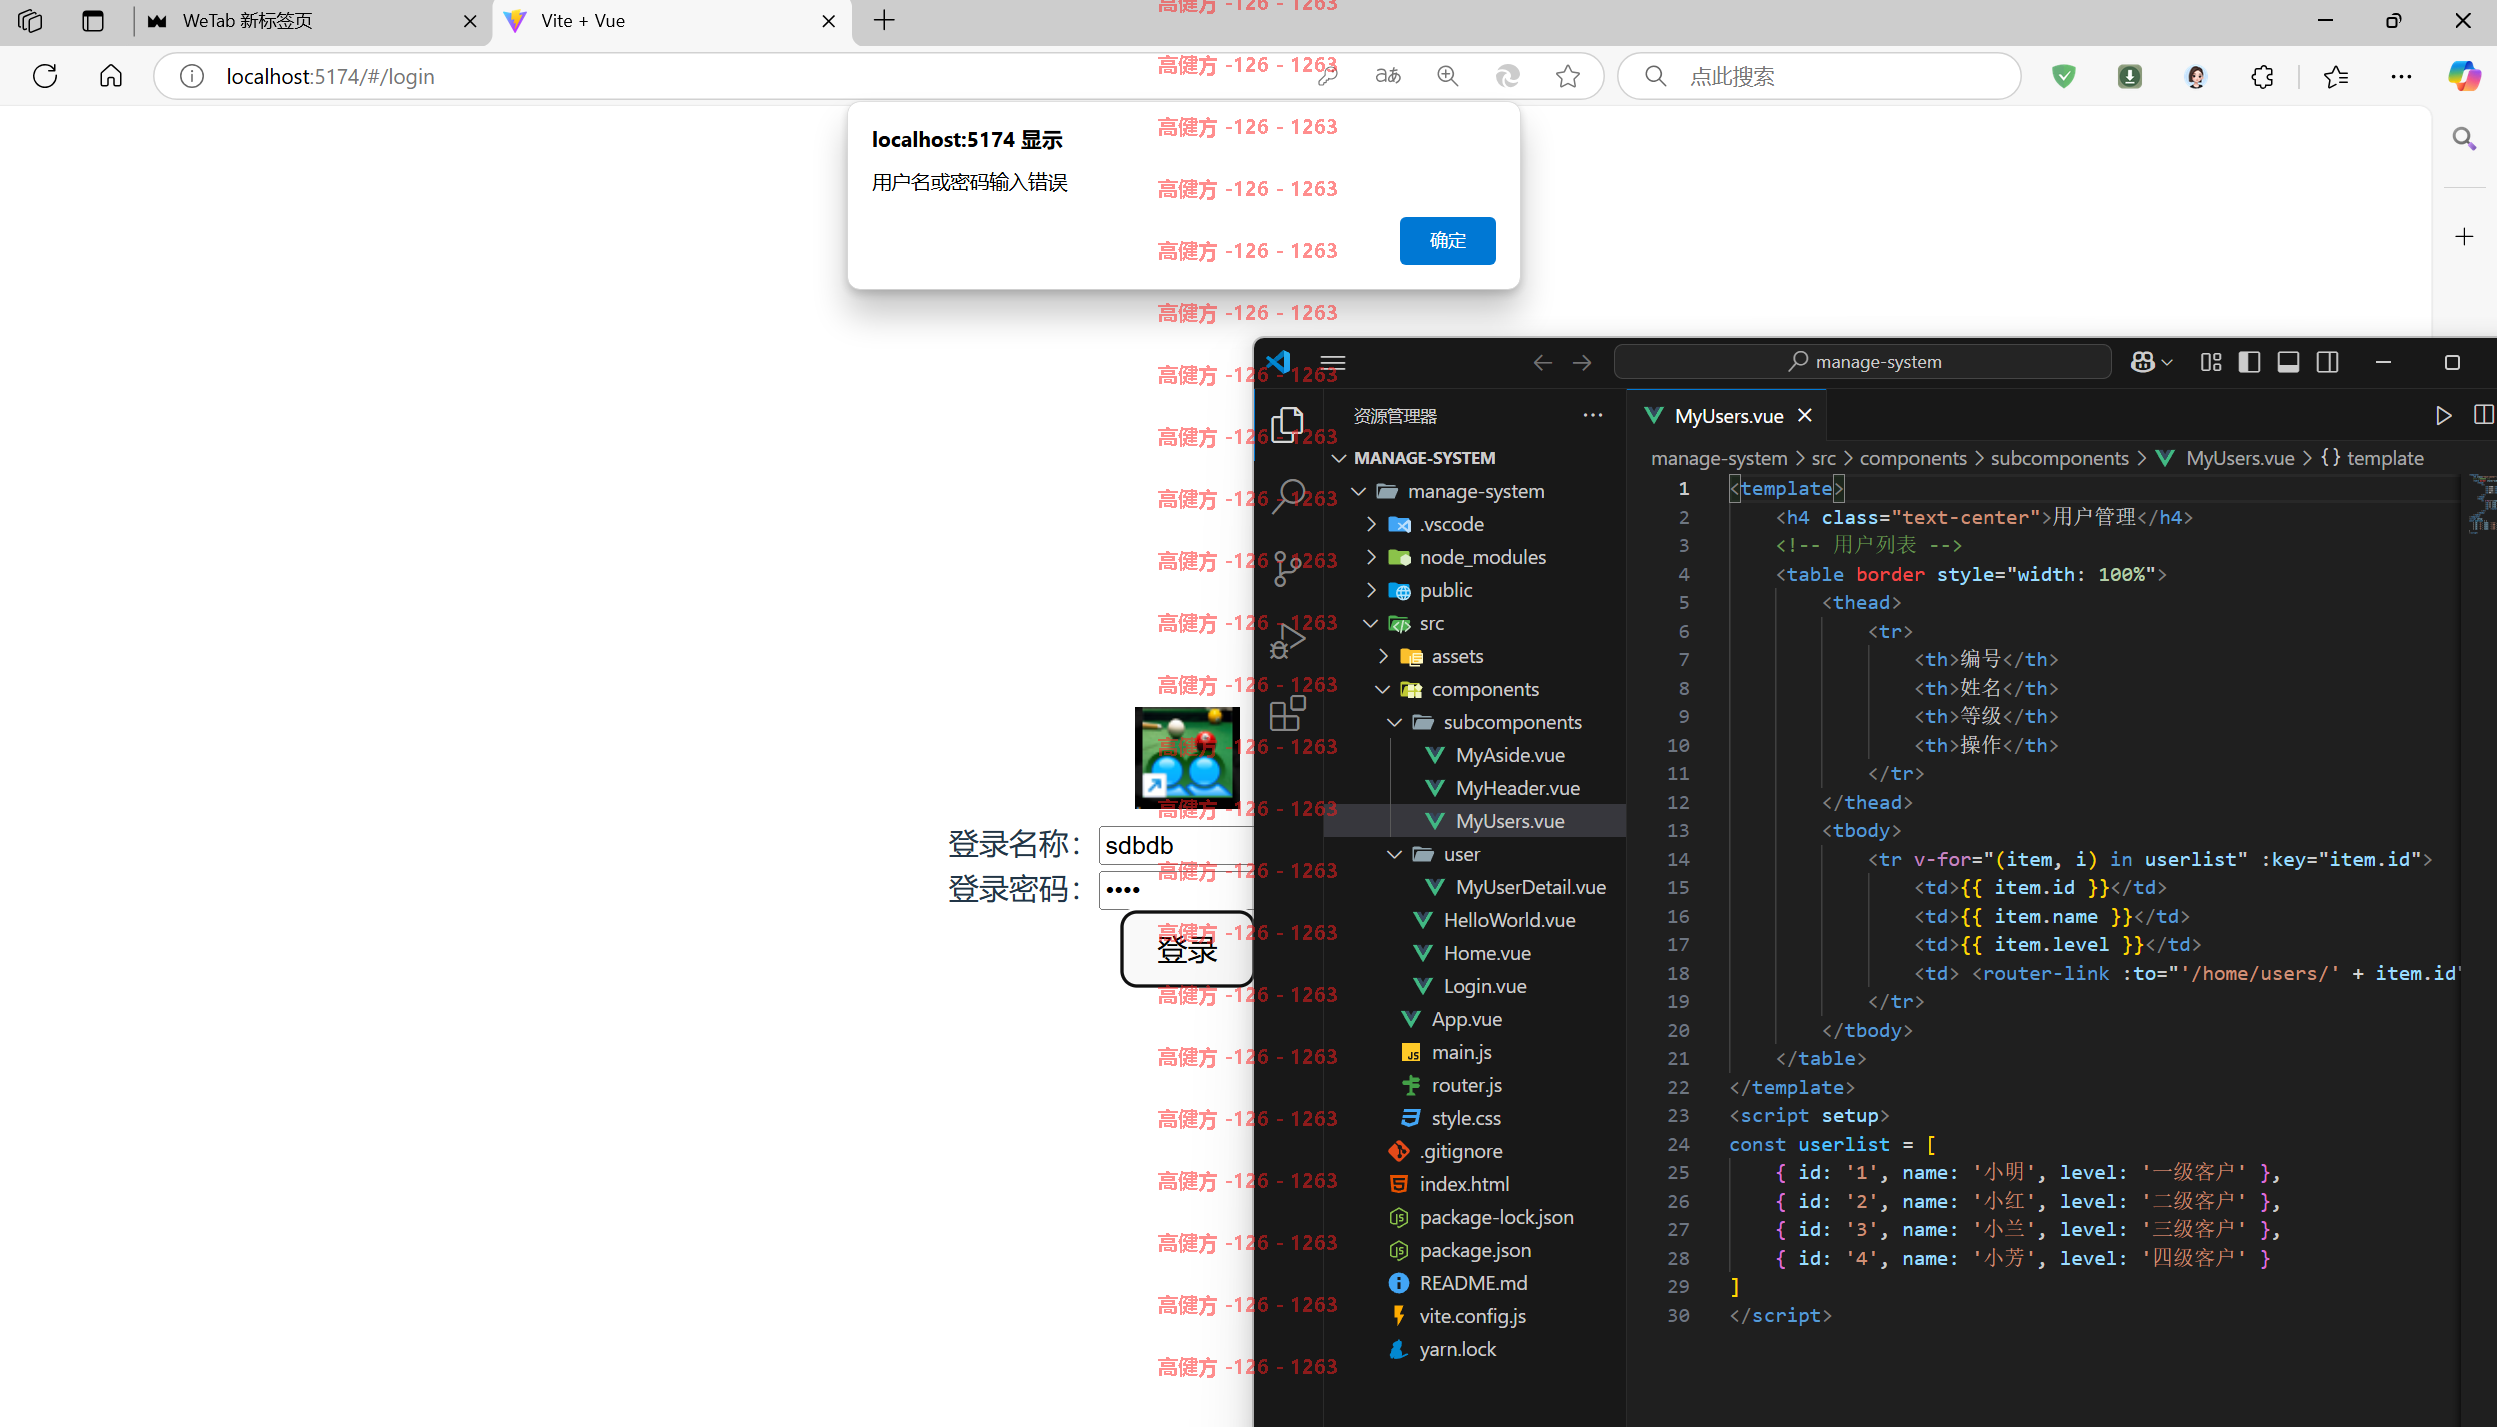Open package.json in explorer
Viewport: 2497px width, 1427px height.
(1474, 1250)
